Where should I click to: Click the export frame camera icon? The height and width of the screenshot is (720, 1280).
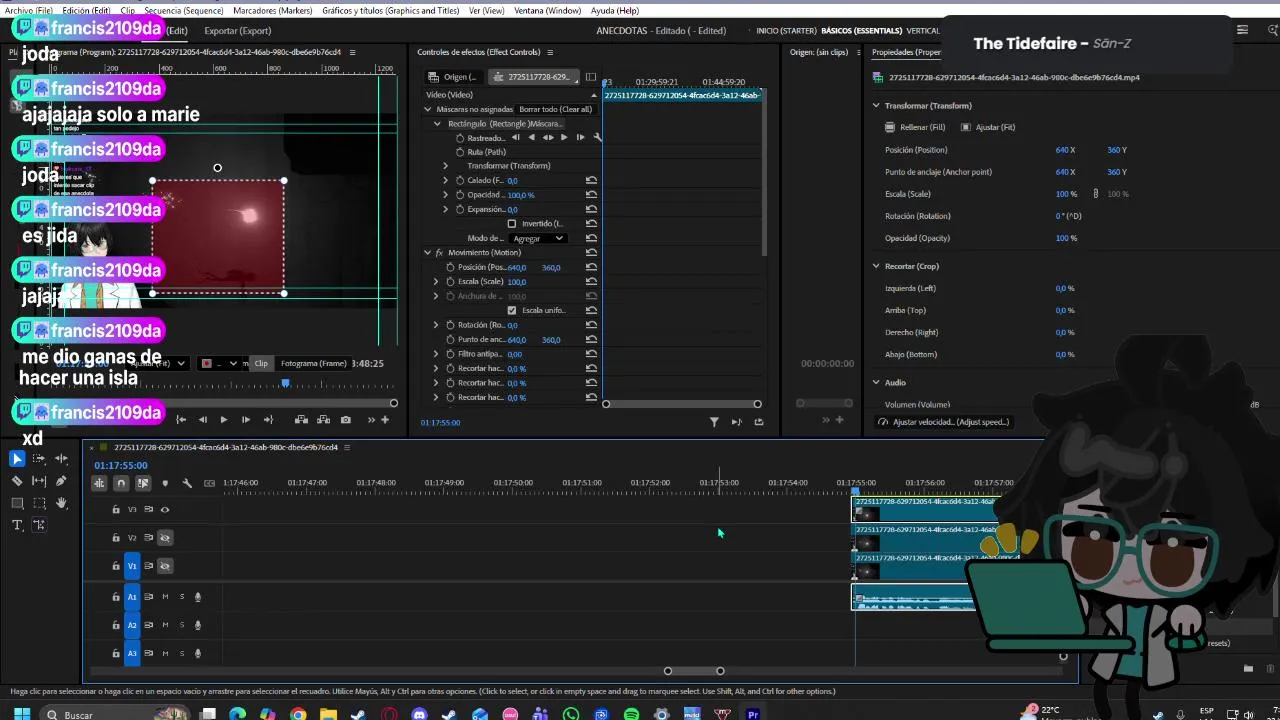tap(346, 420)
